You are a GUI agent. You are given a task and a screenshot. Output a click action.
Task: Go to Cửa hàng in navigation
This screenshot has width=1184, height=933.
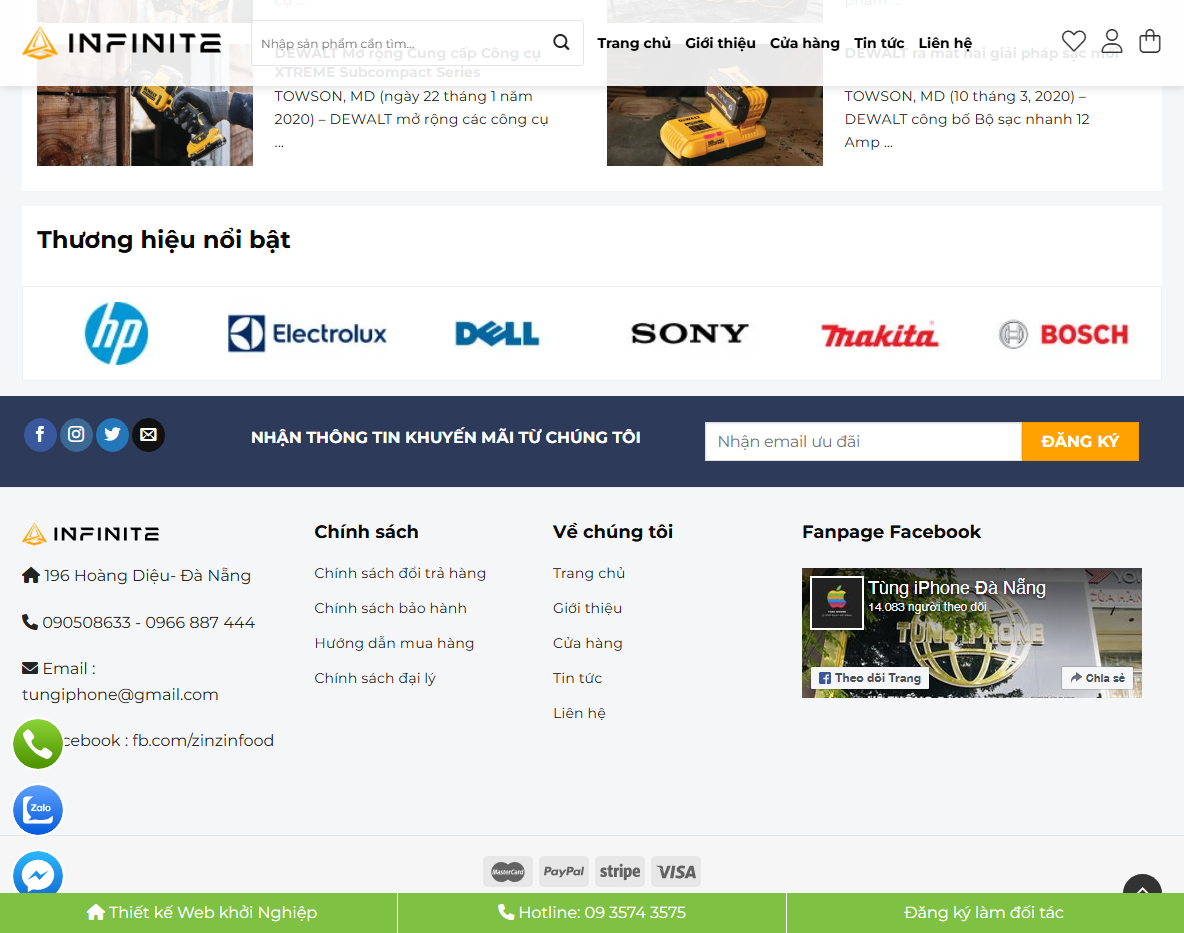[804, 43]
